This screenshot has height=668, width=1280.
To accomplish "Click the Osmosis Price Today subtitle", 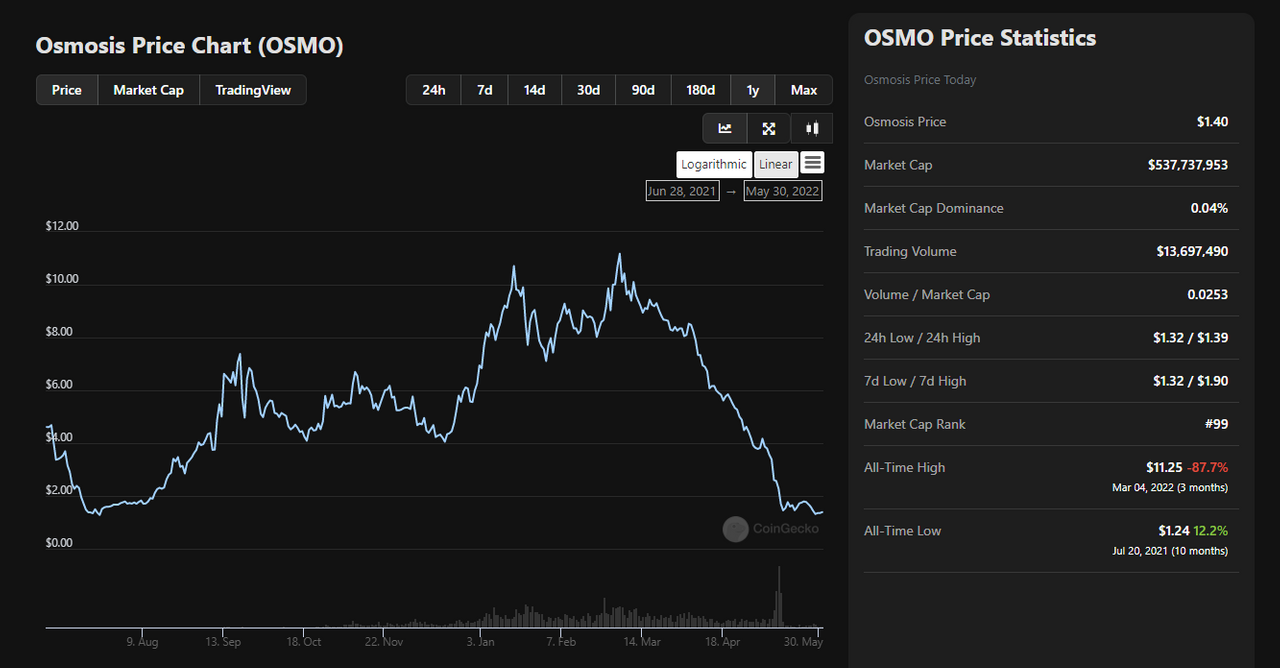I will (920, 80).
